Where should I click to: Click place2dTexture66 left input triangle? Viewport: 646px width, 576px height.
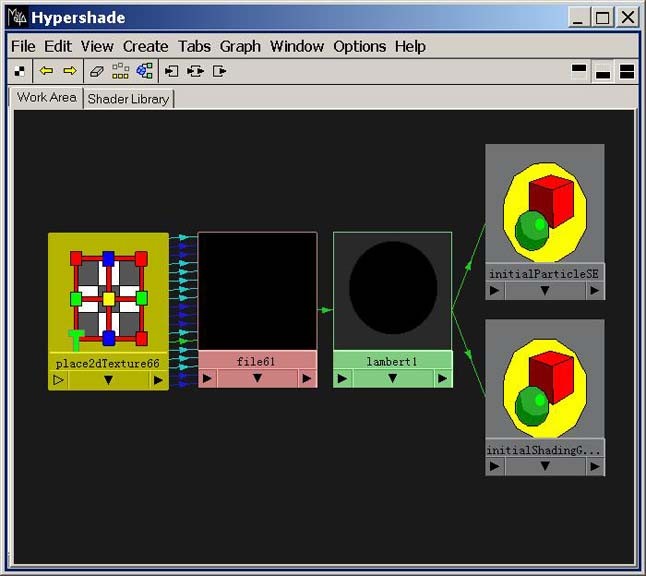(59, 379)
